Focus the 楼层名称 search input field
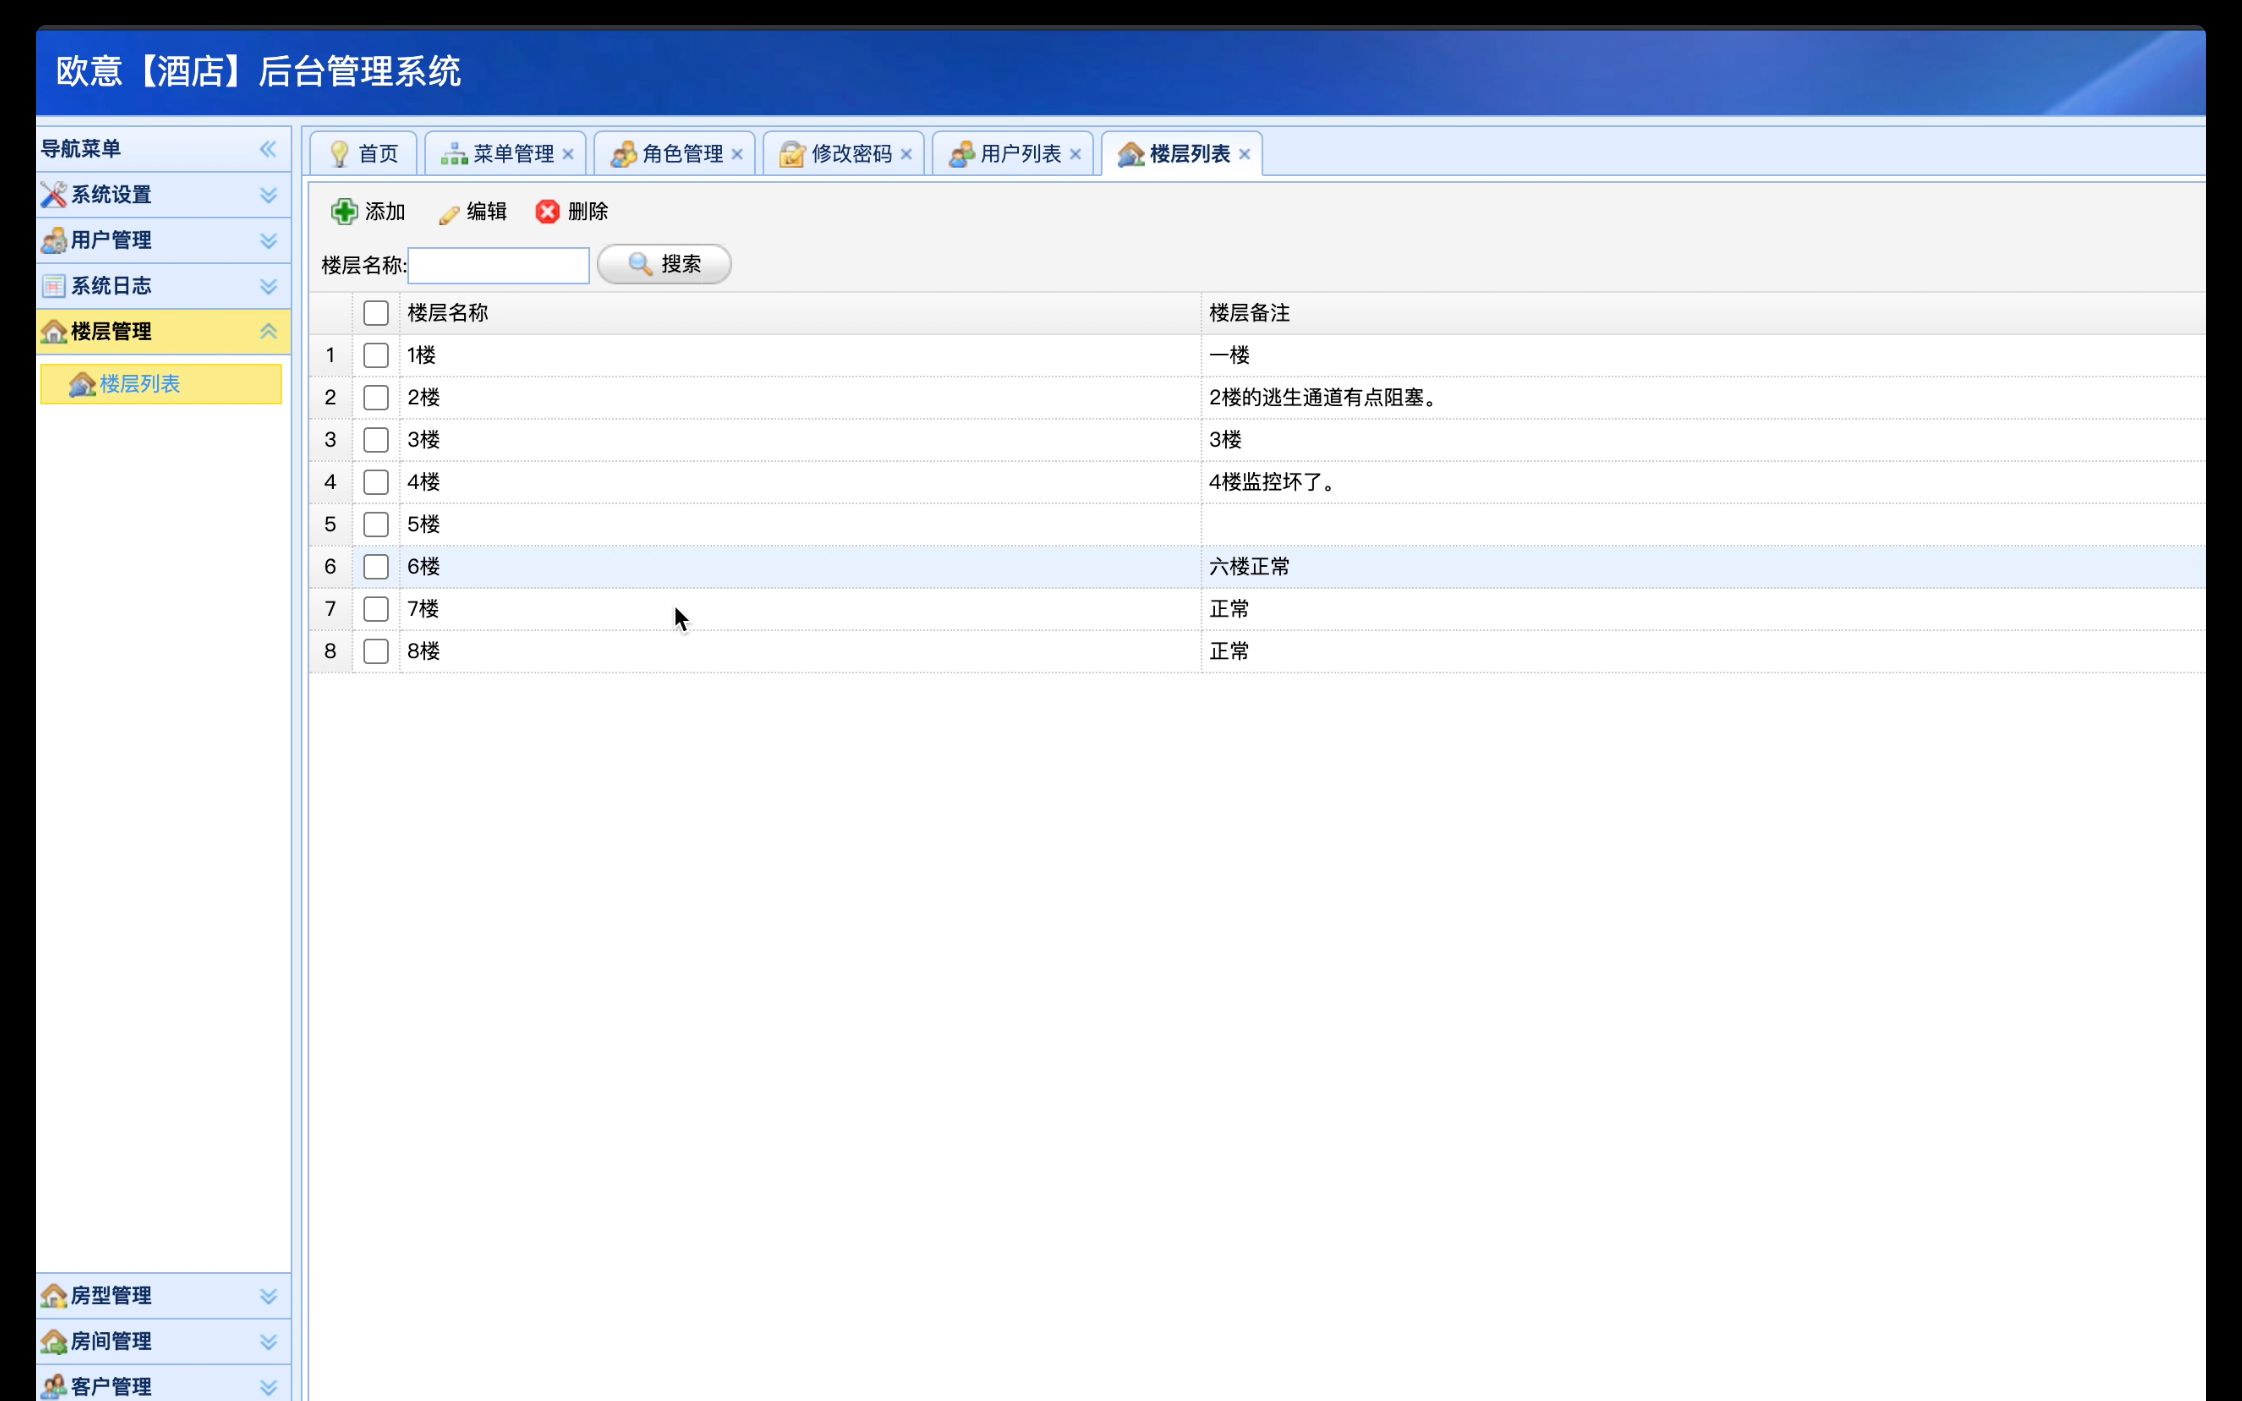Image resolution: width=2242 pixels, height=1401 pixels. tap(498, 266)
